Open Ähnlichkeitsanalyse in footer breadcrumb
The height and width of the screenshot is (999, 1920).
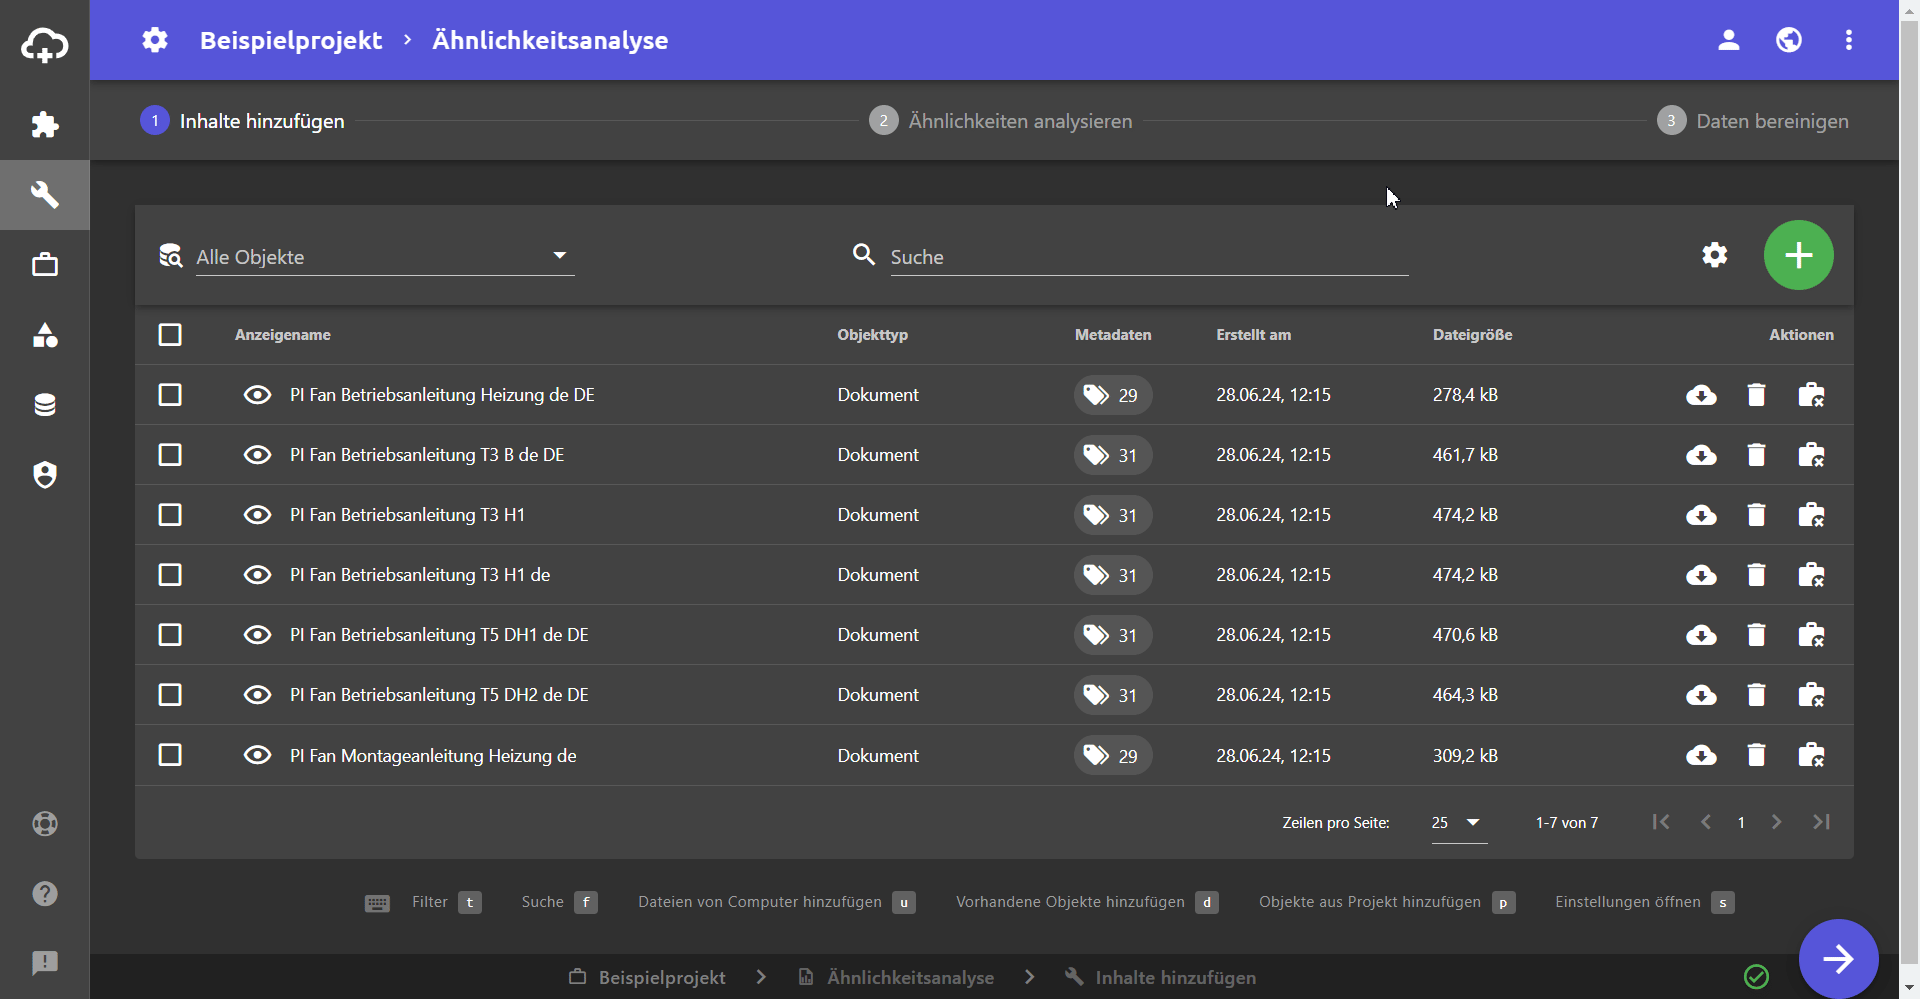coord(896,977)
